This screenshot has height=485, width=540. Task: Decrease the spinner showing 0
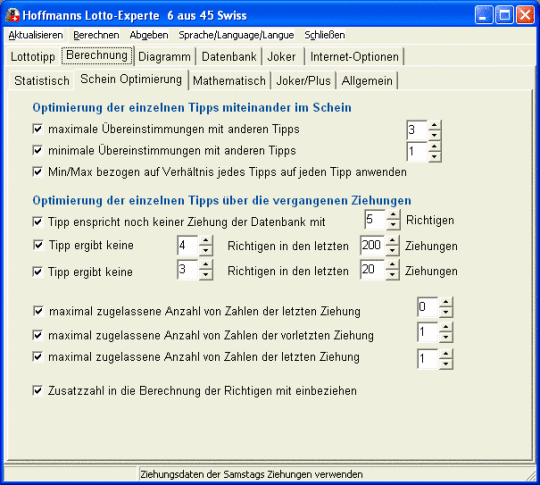pos(446,312)
